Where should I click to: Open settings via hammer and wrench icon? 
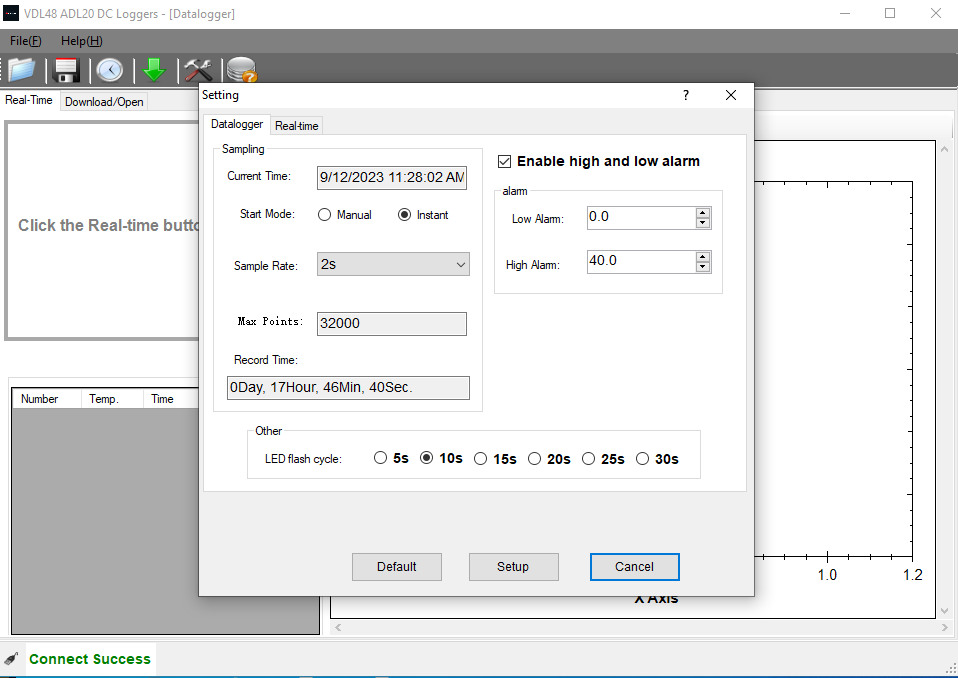(197, 70)
